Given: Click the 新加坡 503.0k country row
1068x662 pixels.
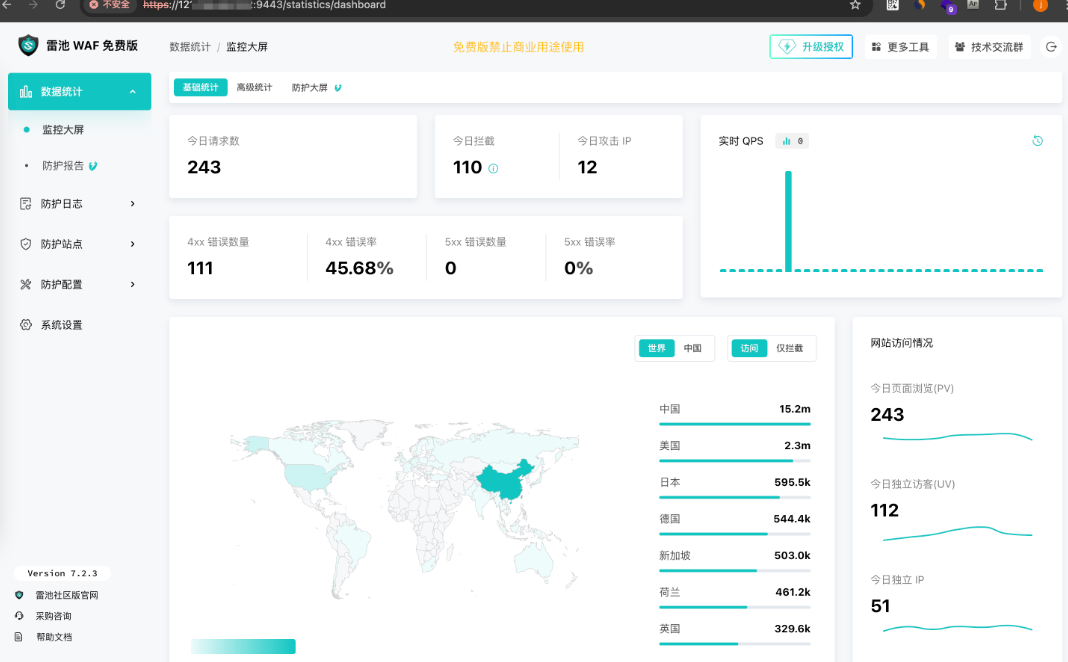Looking at the screenshot, I should [735, 561].
